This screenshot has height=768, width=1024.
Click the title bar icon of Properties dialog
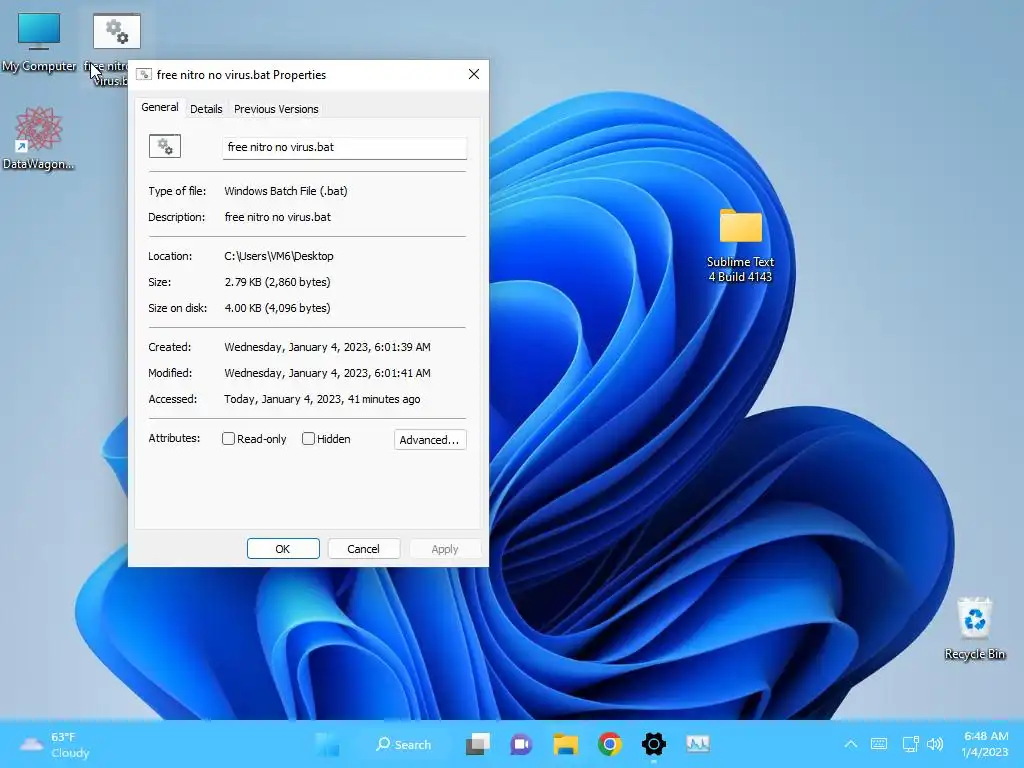144,74
